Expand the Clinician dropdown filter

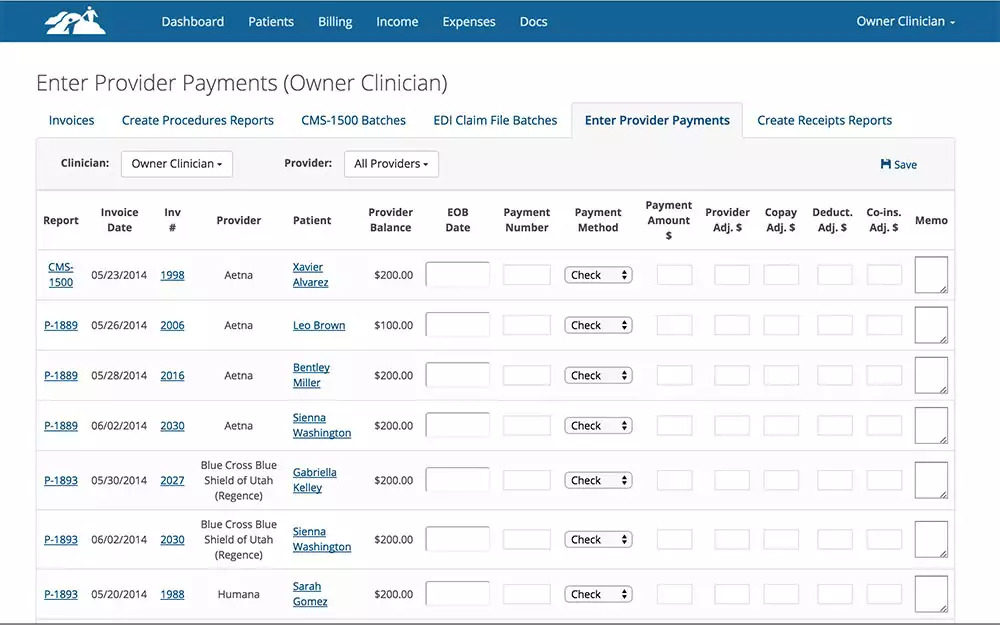[176, 164]
